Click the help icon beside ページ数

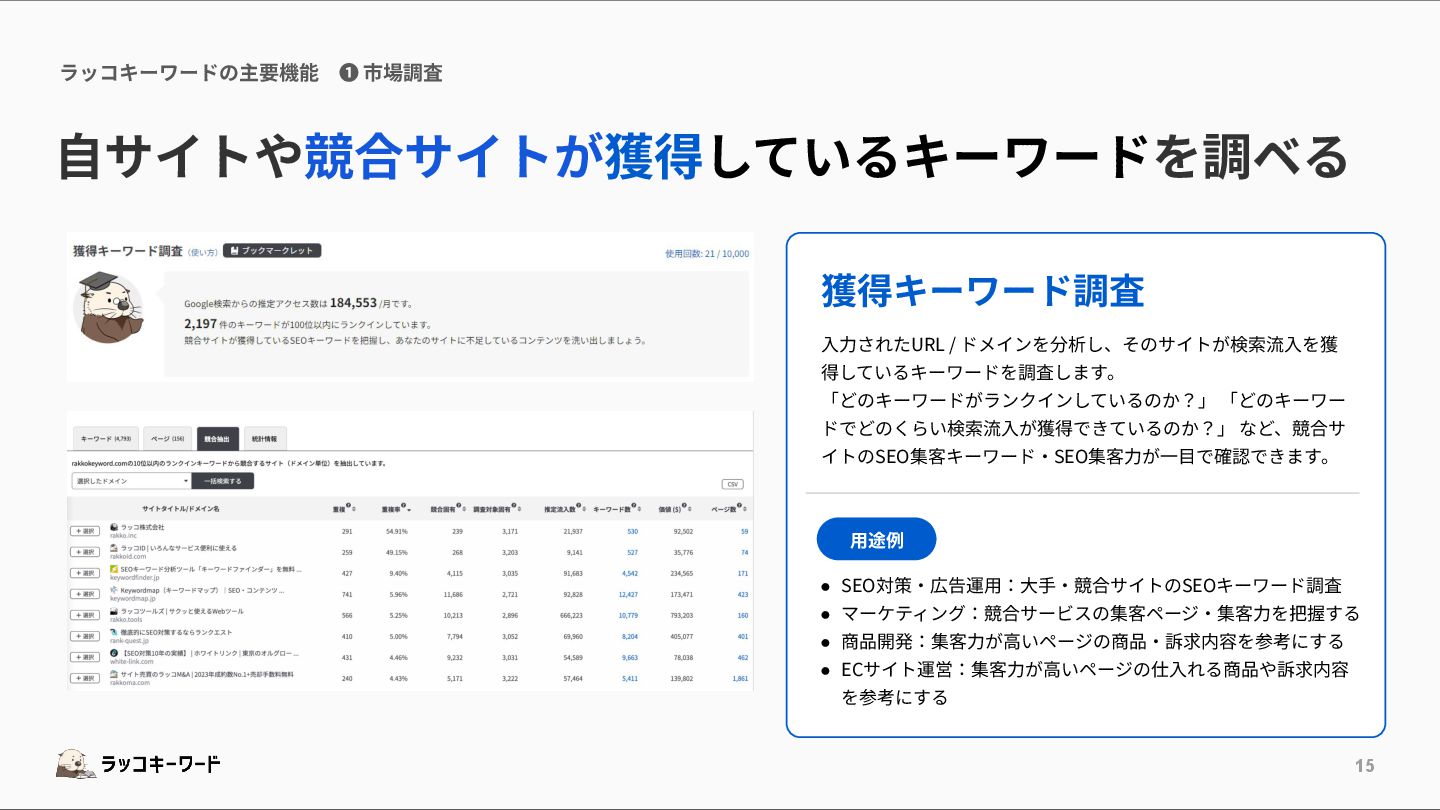(741, 506)
